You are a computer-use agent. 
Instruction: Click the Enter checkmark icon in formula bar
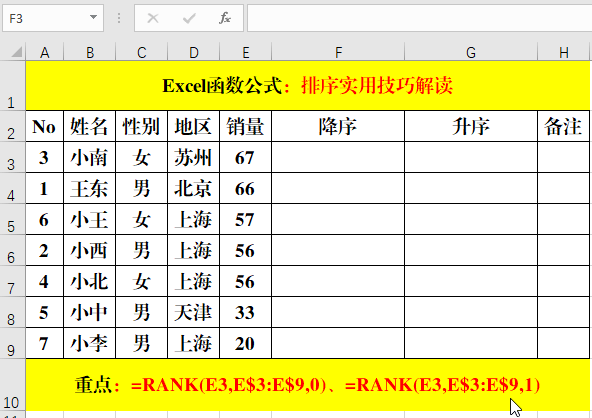(189, 18)
